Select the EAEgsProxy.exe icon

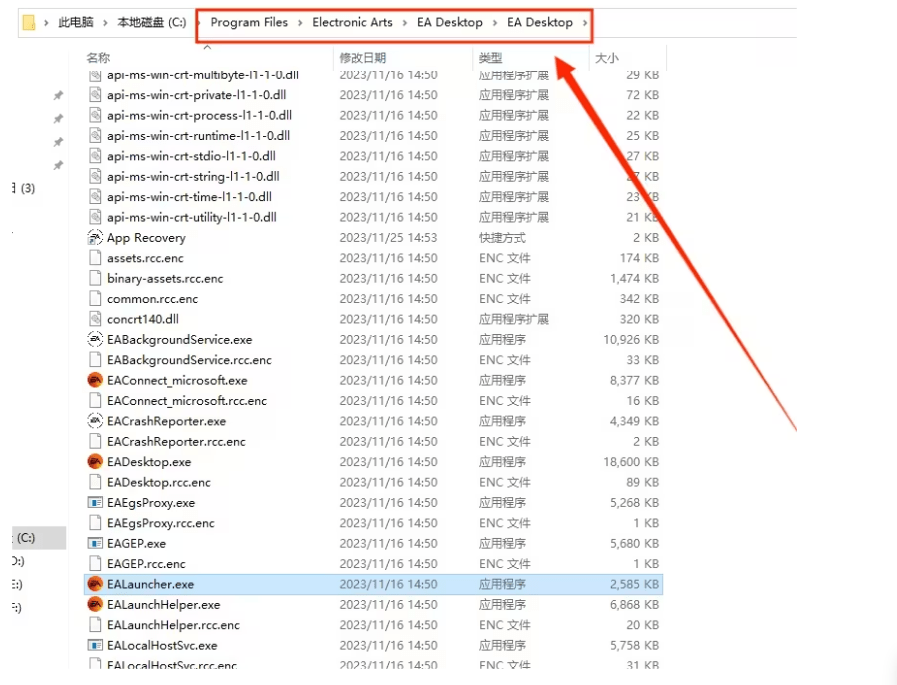click(x=95, y=503)
